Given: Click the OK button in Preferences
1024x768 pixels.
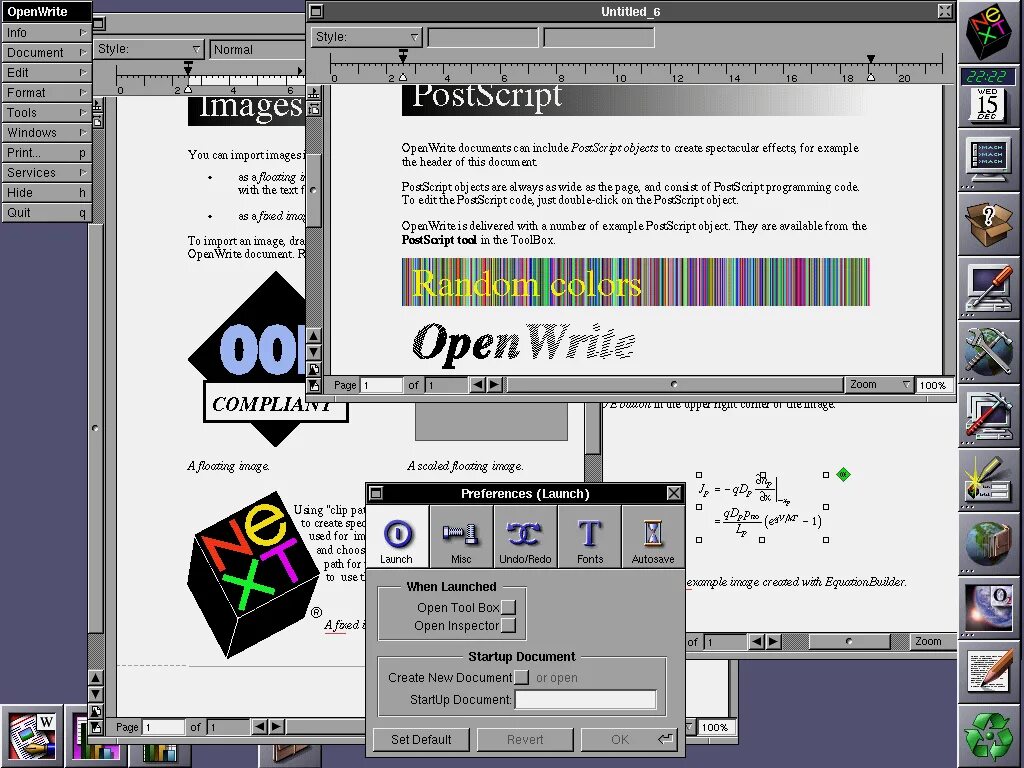Looking at the screenshot, I should (629, 739).
